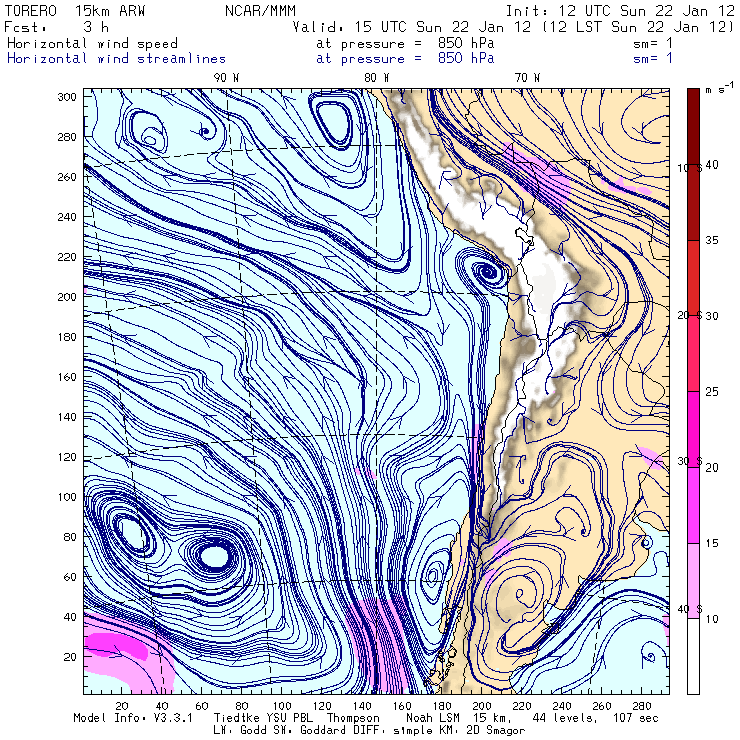Image resolution: width=740 pixels, height=740 pixels.
Task: Select the blue "sm= 1" label
Action: (653, 59)
